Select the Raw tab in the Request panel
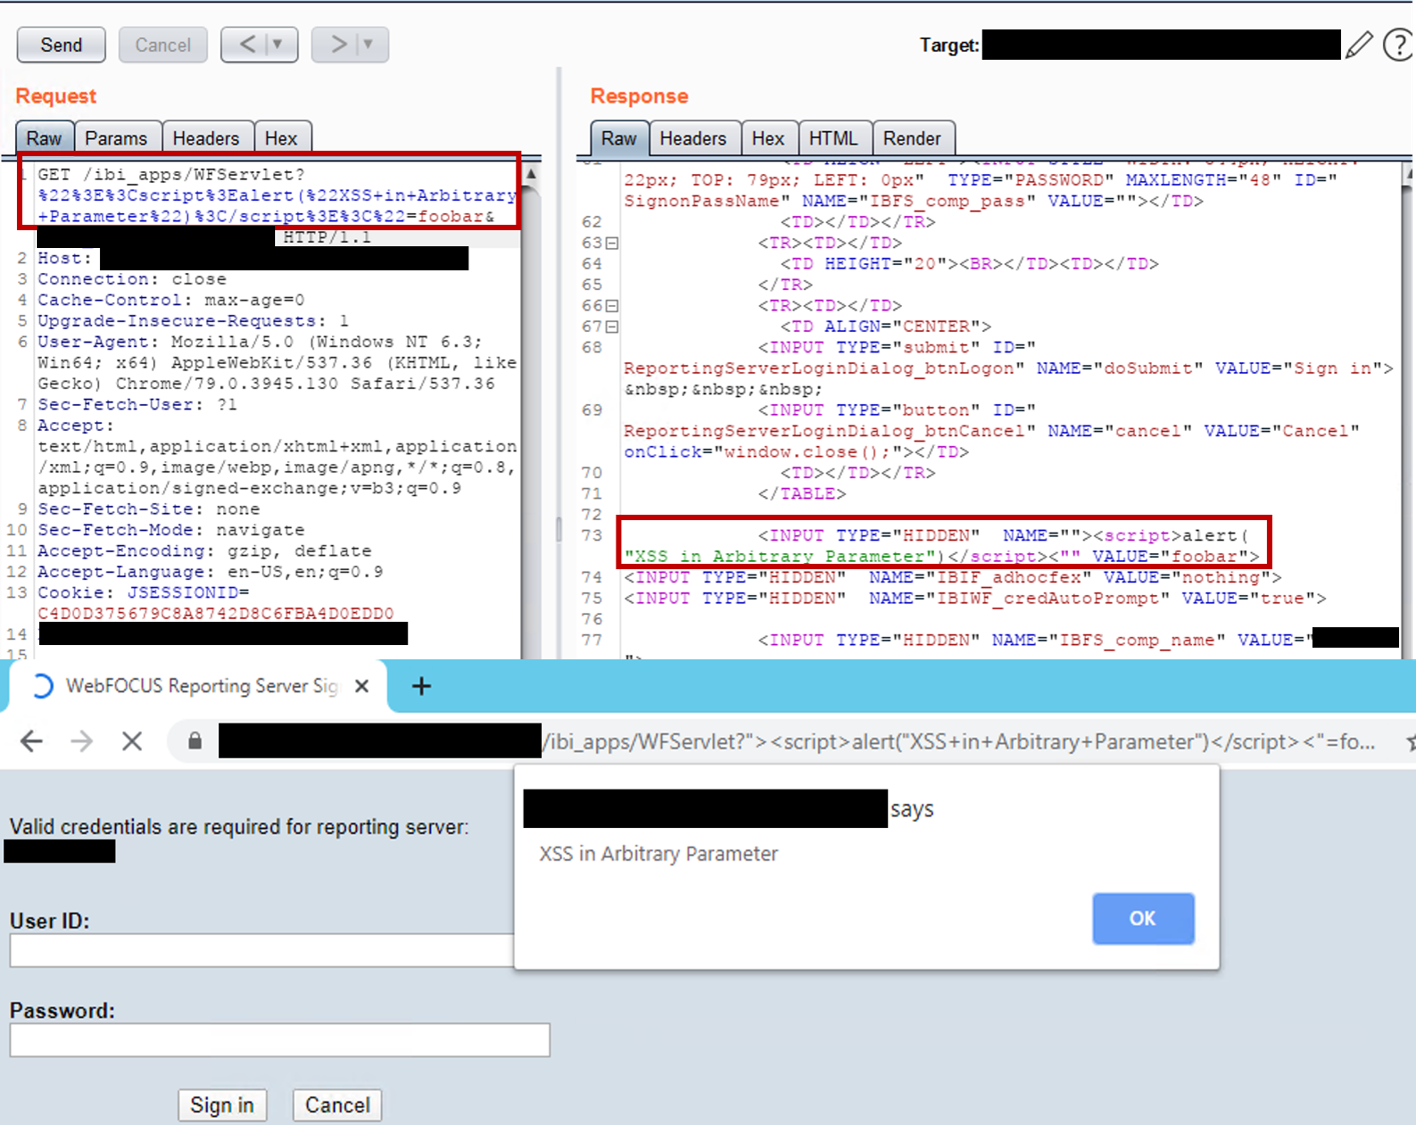 tap(44, 138)
